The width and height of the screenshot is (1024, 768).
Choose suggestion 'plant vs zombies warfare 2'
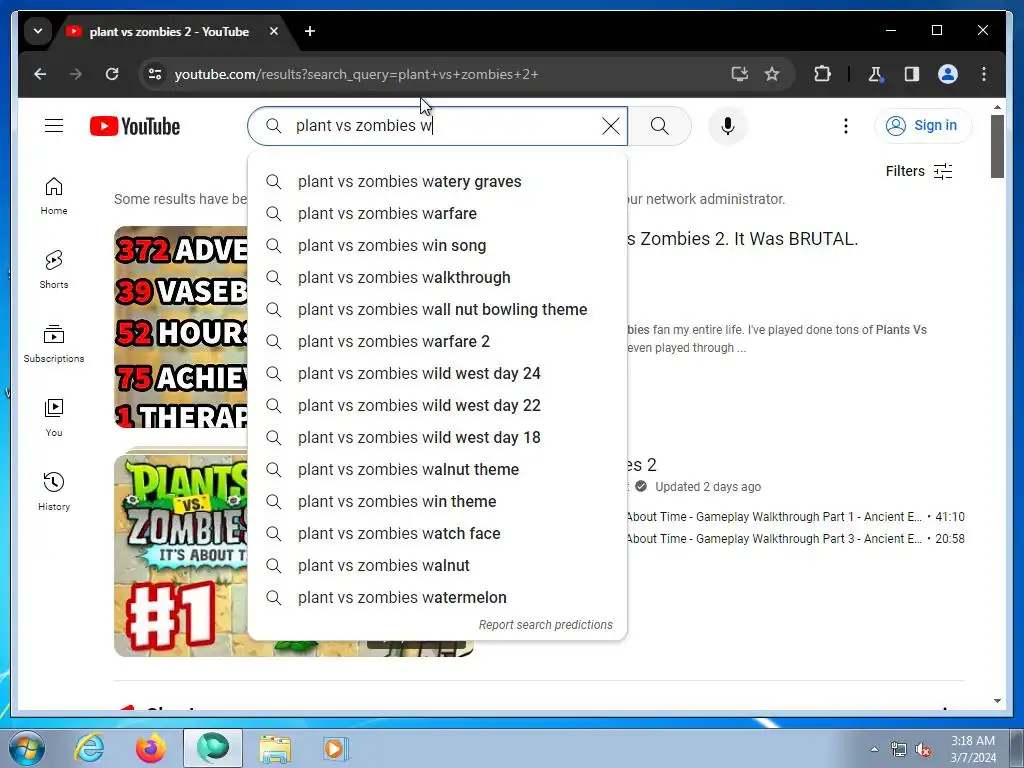coord(437,342)
